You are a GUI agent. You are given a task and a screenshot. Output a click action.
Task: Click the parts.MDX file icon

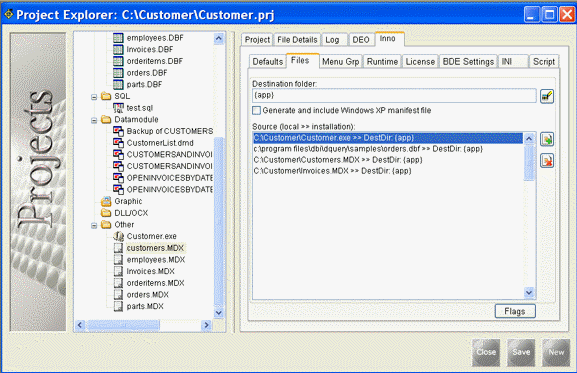click(118, 306)
